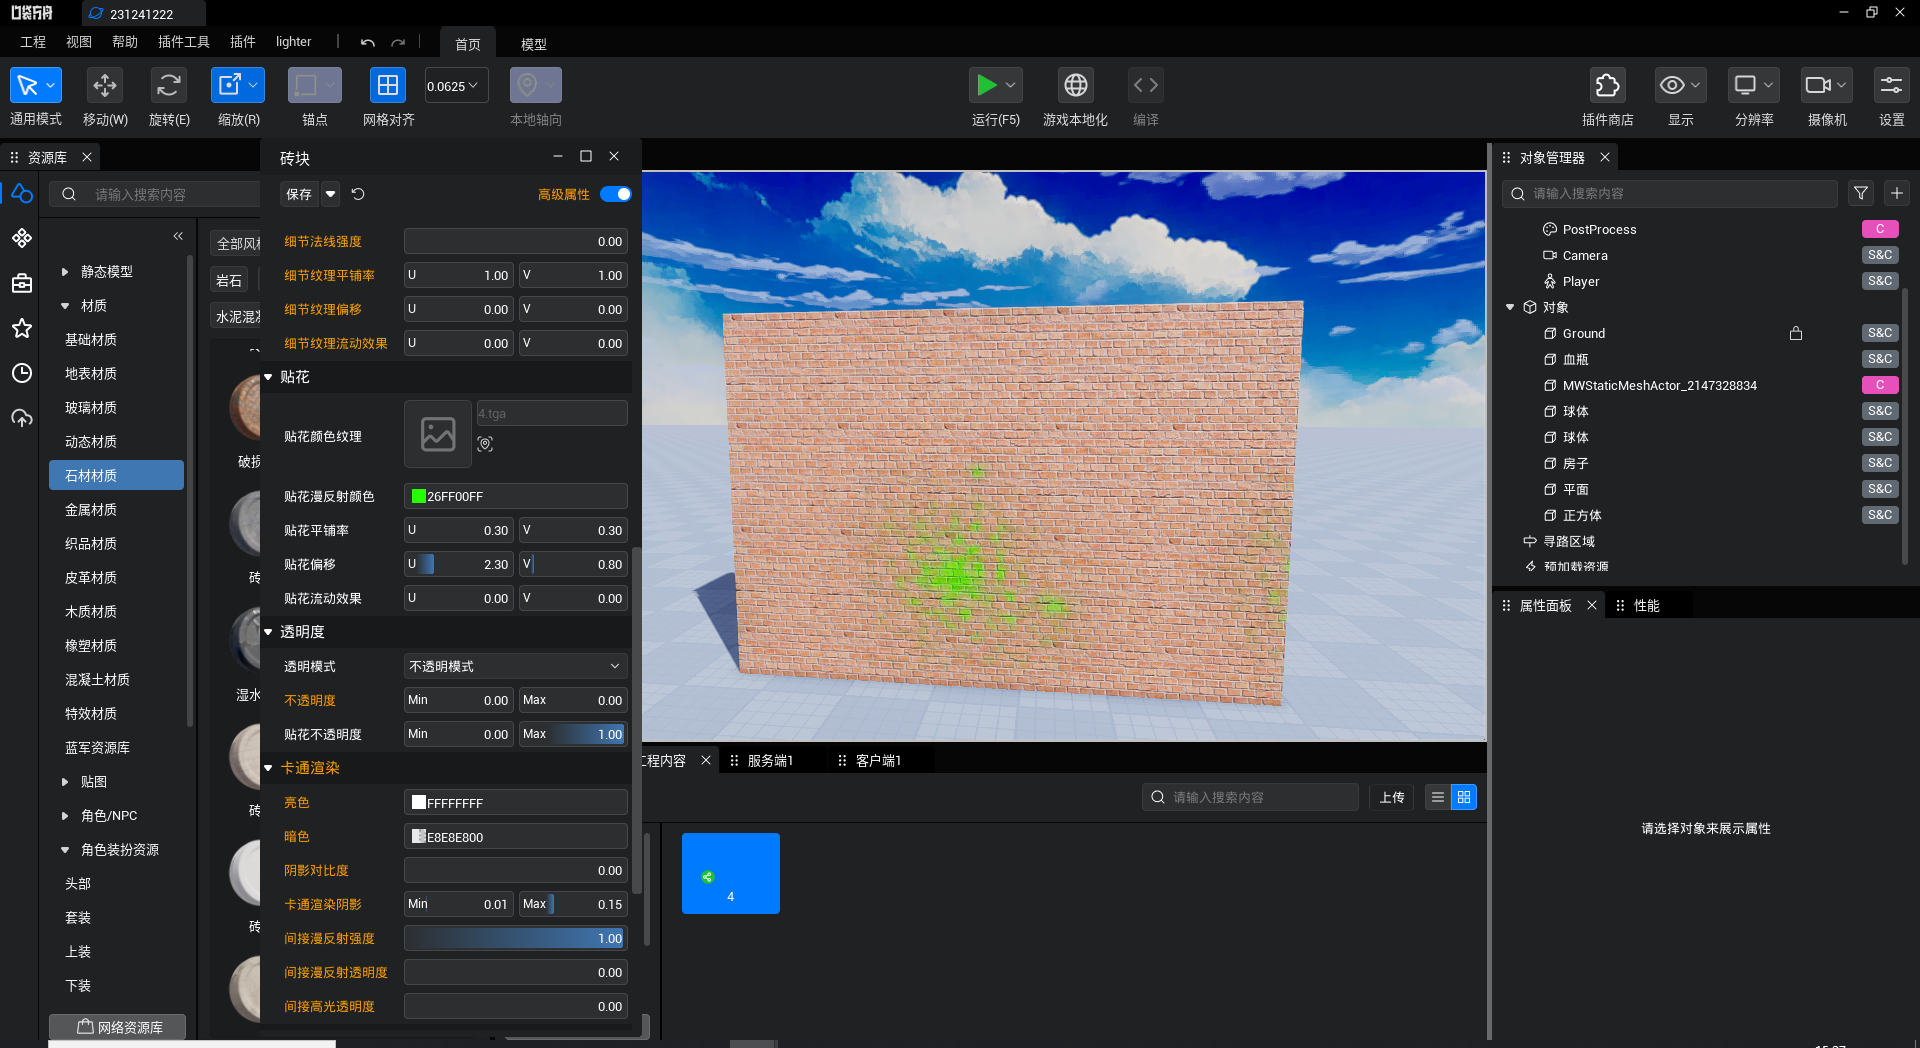Viewport: 1920px width, 1048px height.
Task: Toggle the 高级属性 switch off
Action: (616, 194)
